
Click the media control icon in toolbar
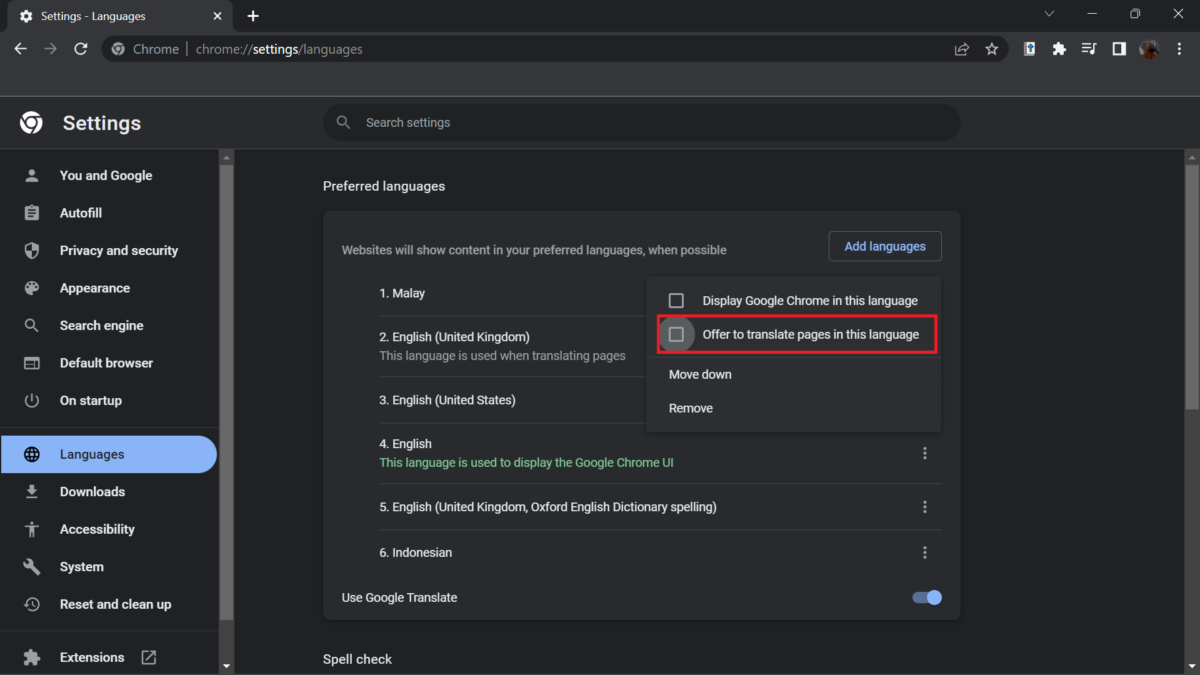coord(1089,49)
